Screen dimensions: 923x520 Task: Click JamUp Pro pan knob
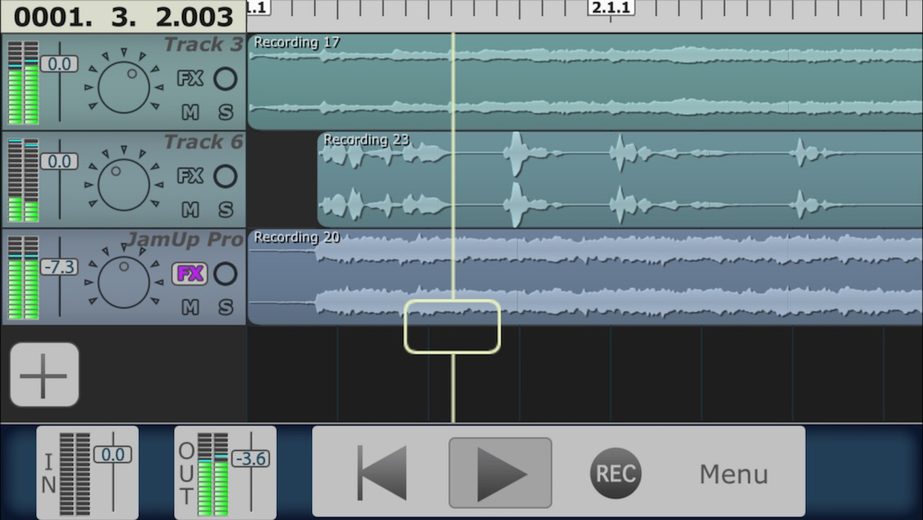(x=124, y=282)
